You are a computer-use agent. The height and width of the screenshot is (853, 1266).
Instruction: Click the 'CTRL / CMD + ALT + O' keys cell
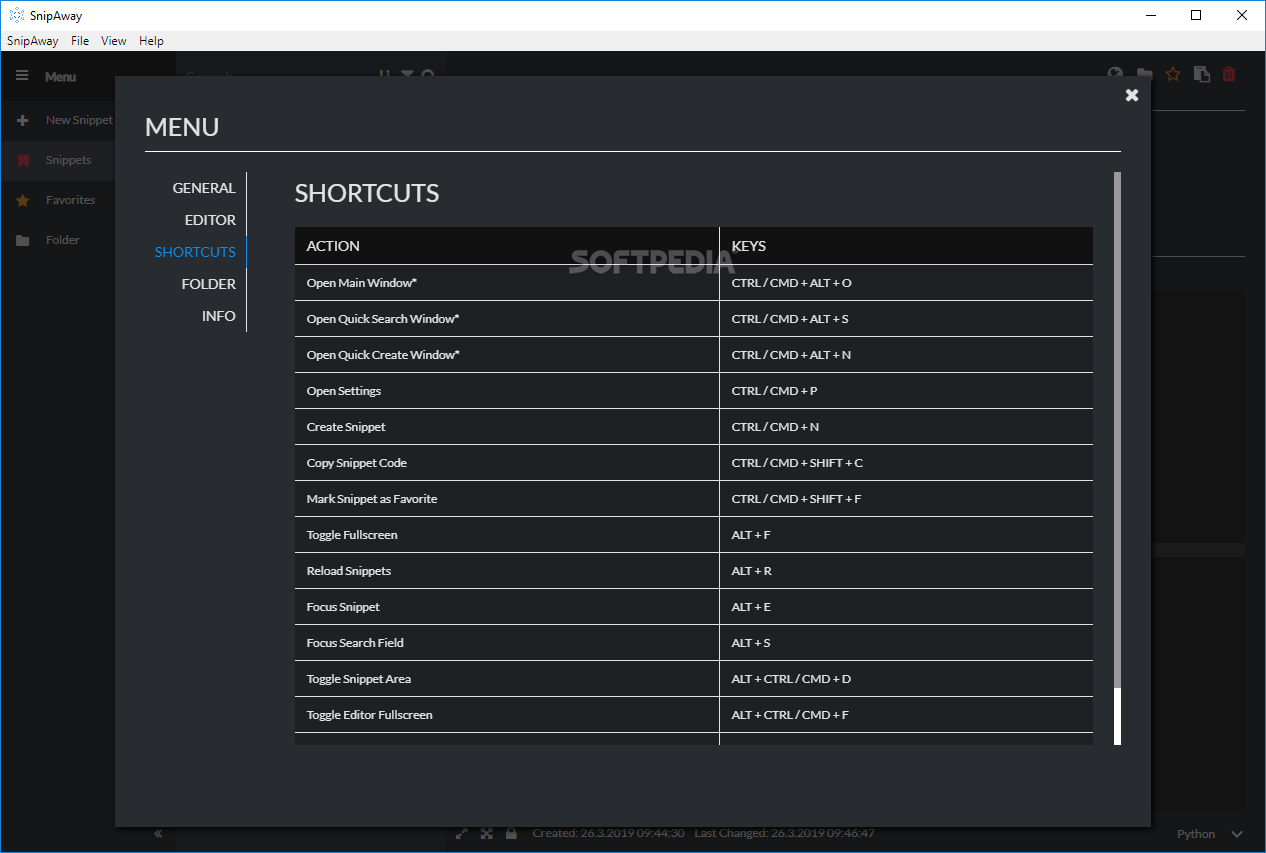[x=906, y=283]
